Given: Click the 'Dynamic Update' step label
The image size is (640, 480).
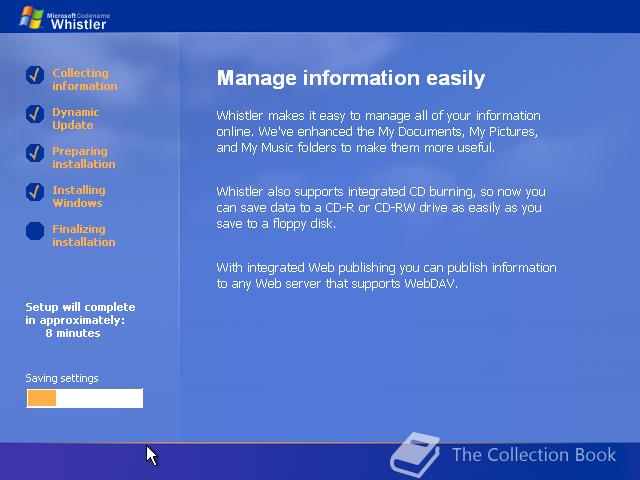Looking at the screenshot, I should [76, 118].
